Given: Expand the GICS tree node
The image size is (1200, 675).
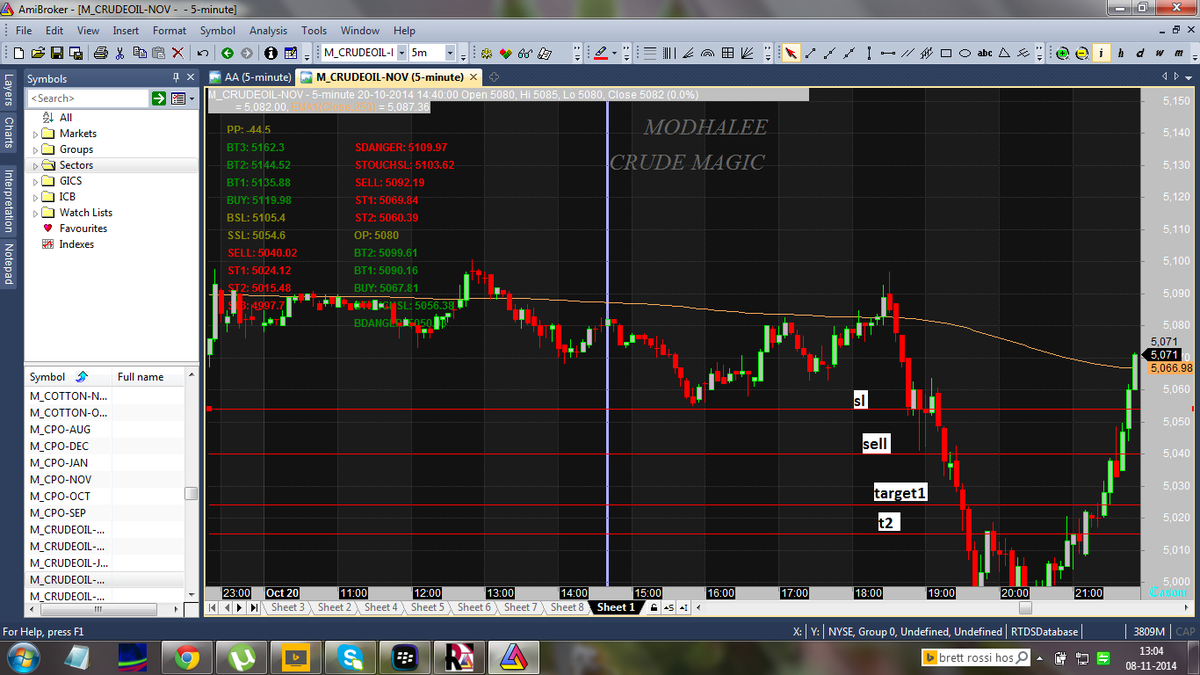Looking at the screenshot, I should click(x=37, y=181).
